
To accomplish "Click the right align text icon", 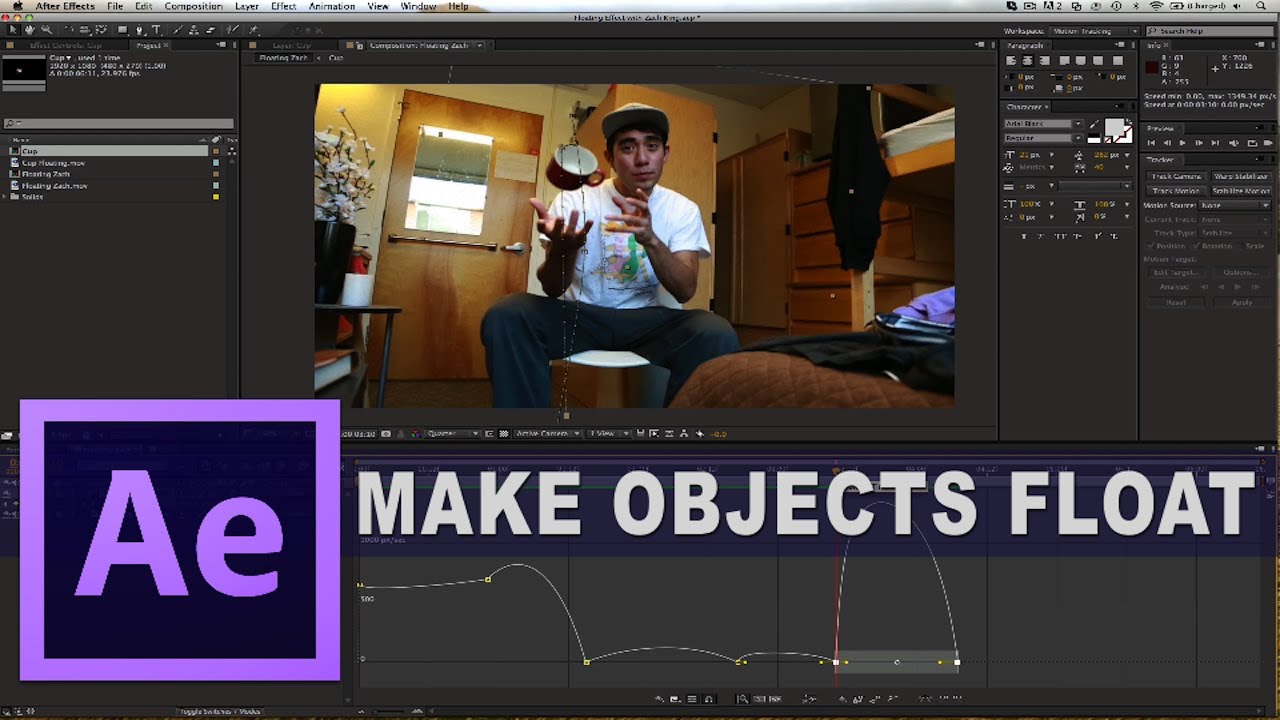I will click(1044, 60).
